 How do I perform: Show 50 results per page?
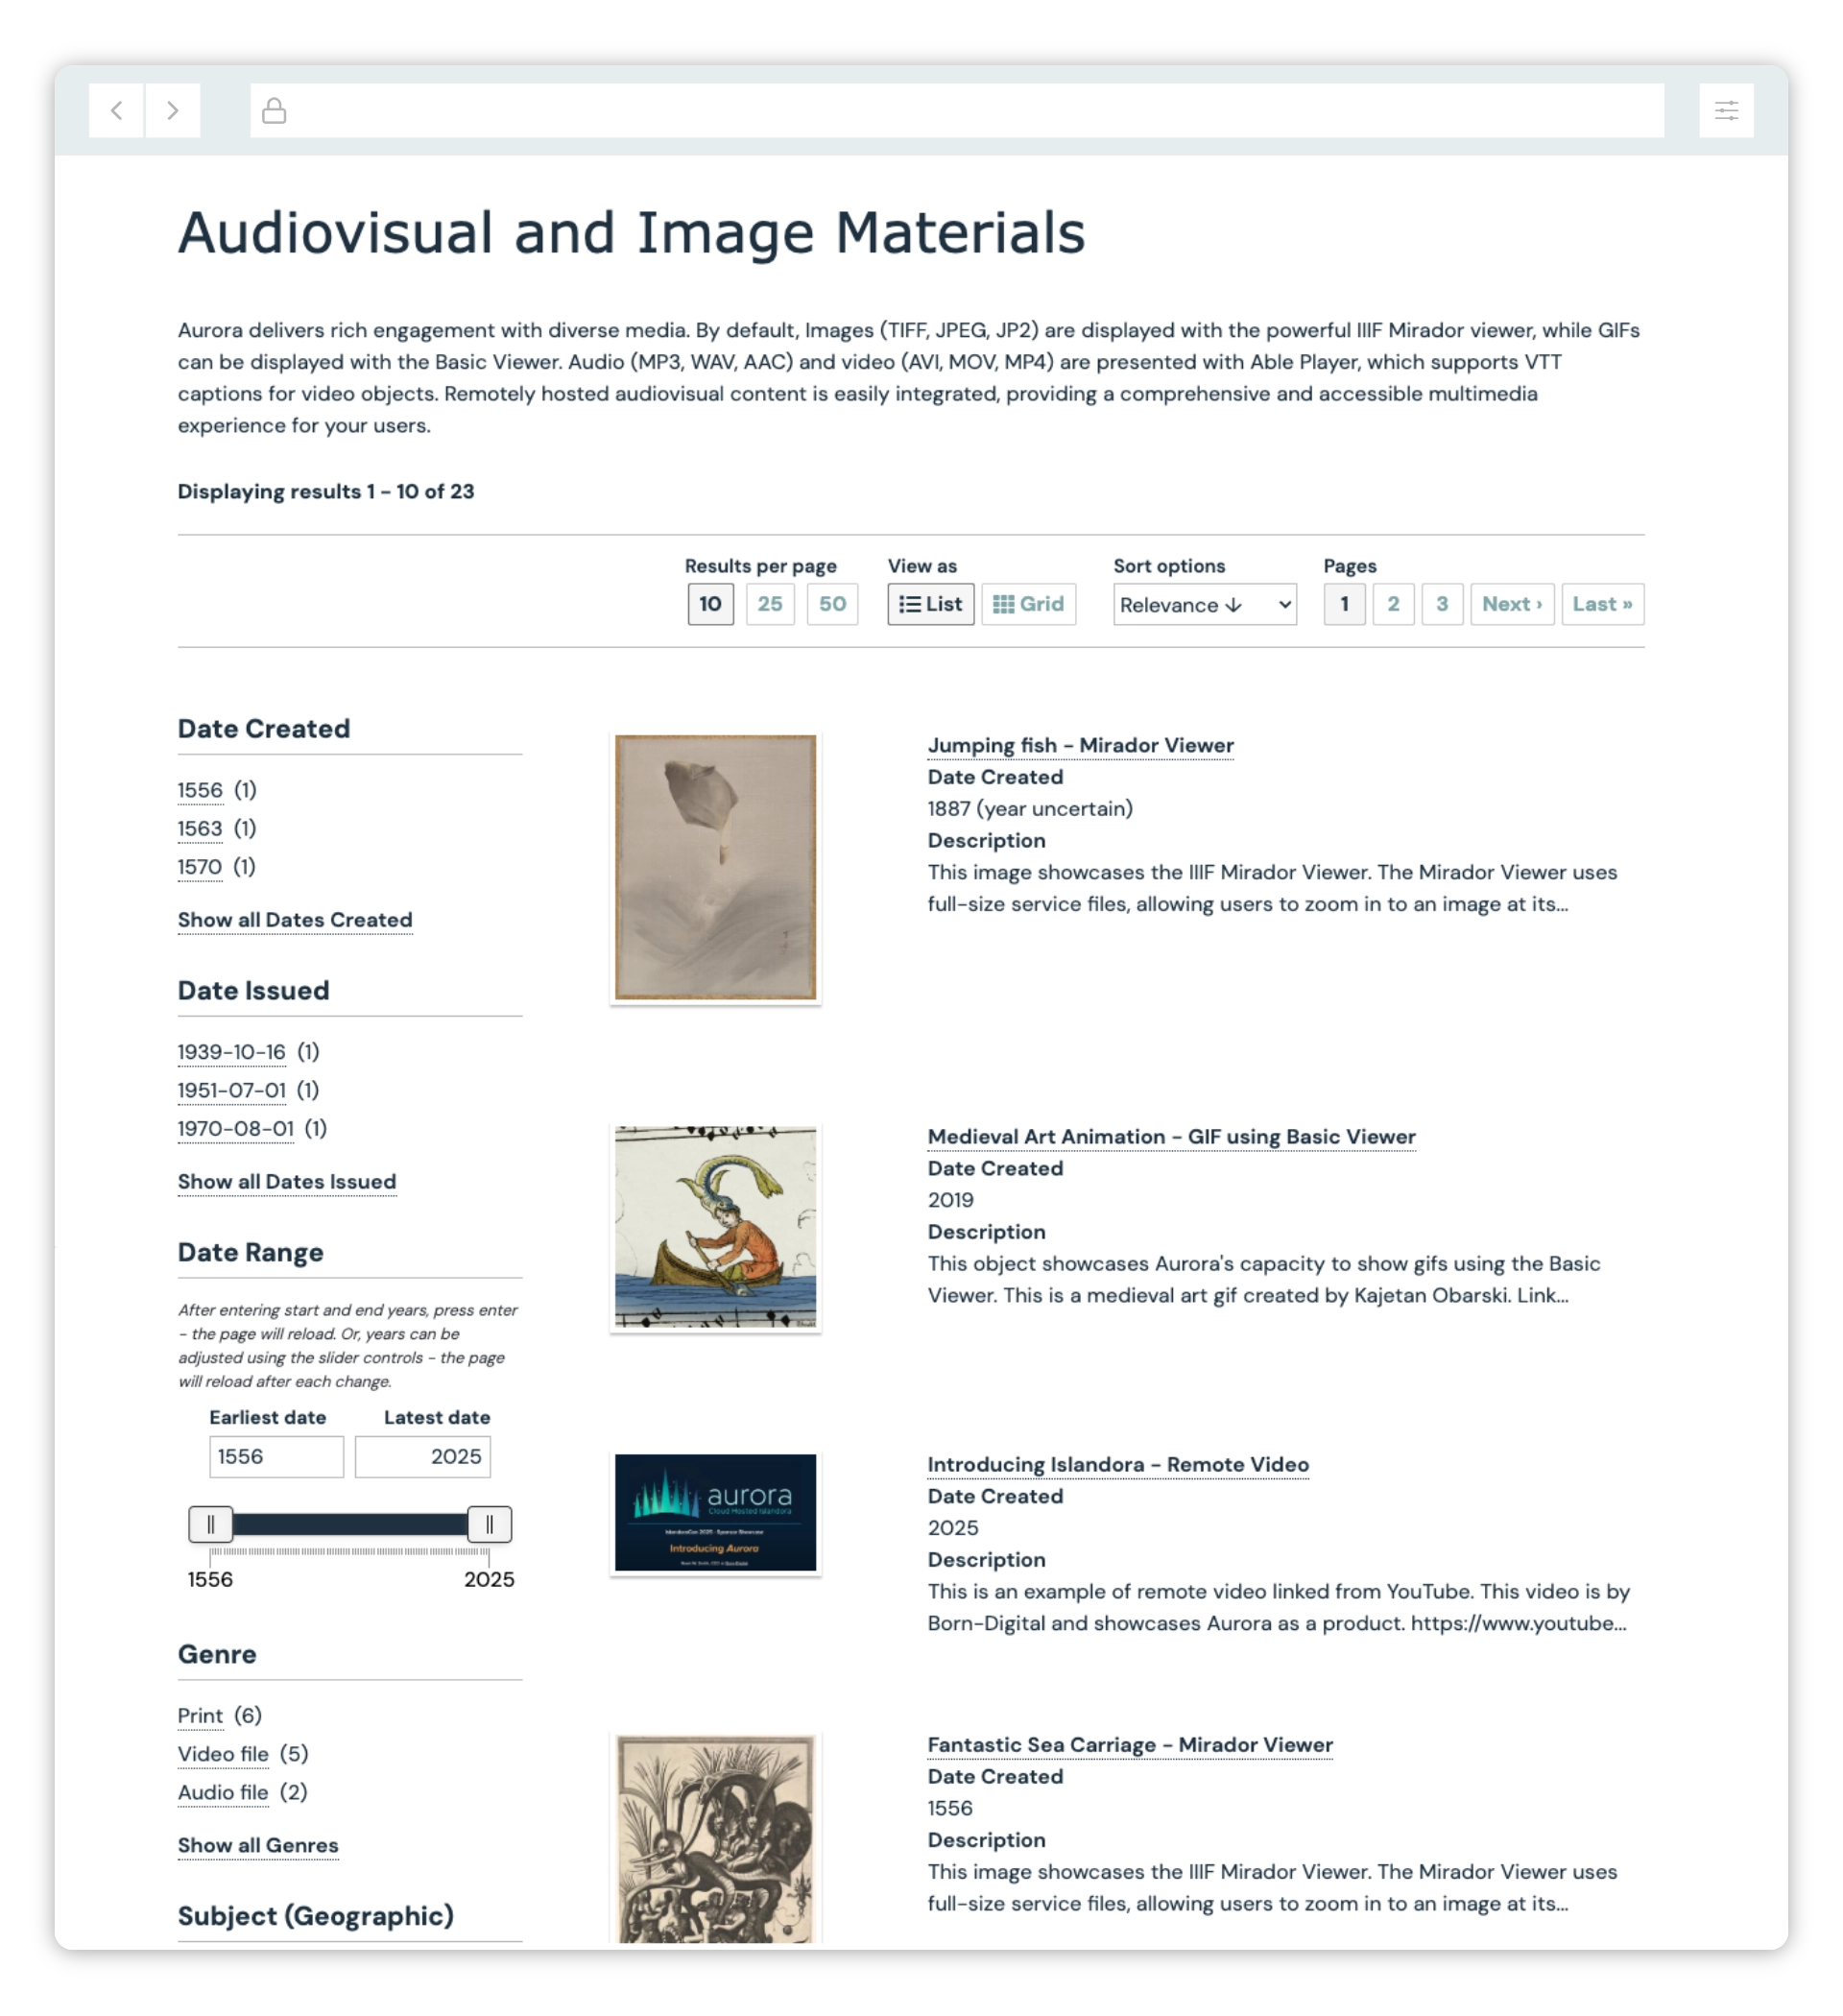tap(834, 605)
